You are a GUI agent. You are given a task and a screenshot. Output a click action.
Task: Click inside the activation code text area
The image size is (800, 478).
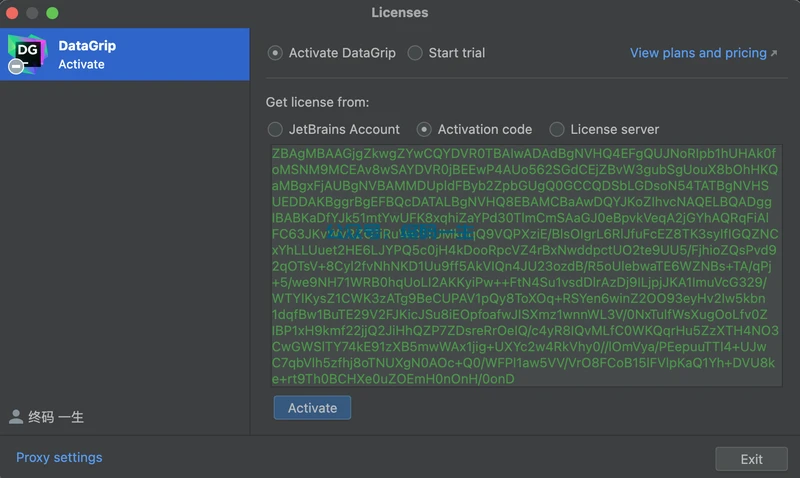tap(524, 267)
